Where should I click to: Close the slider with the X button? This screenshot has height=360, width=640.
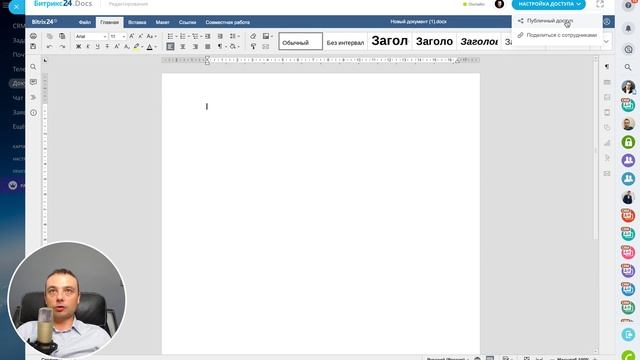tap(16, 7)
